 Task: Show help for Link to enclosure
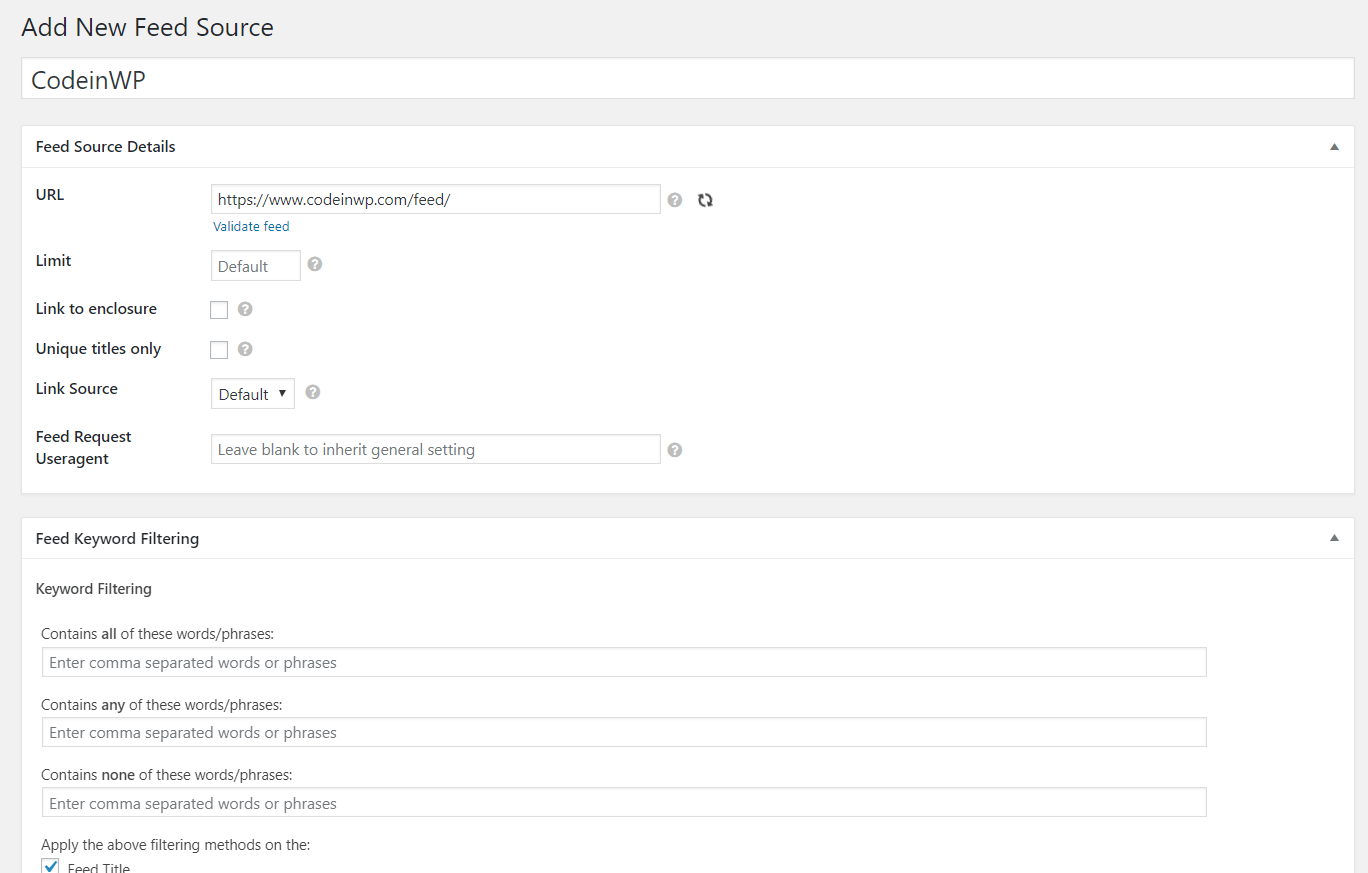pos(245,309)
